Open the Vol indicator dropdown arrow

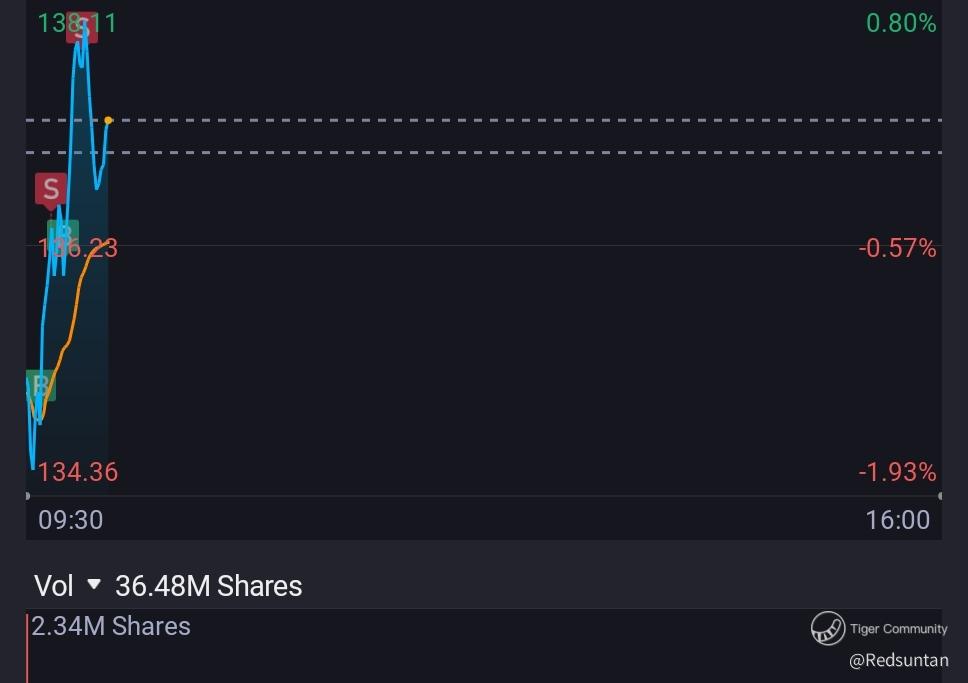click(94, 584)
